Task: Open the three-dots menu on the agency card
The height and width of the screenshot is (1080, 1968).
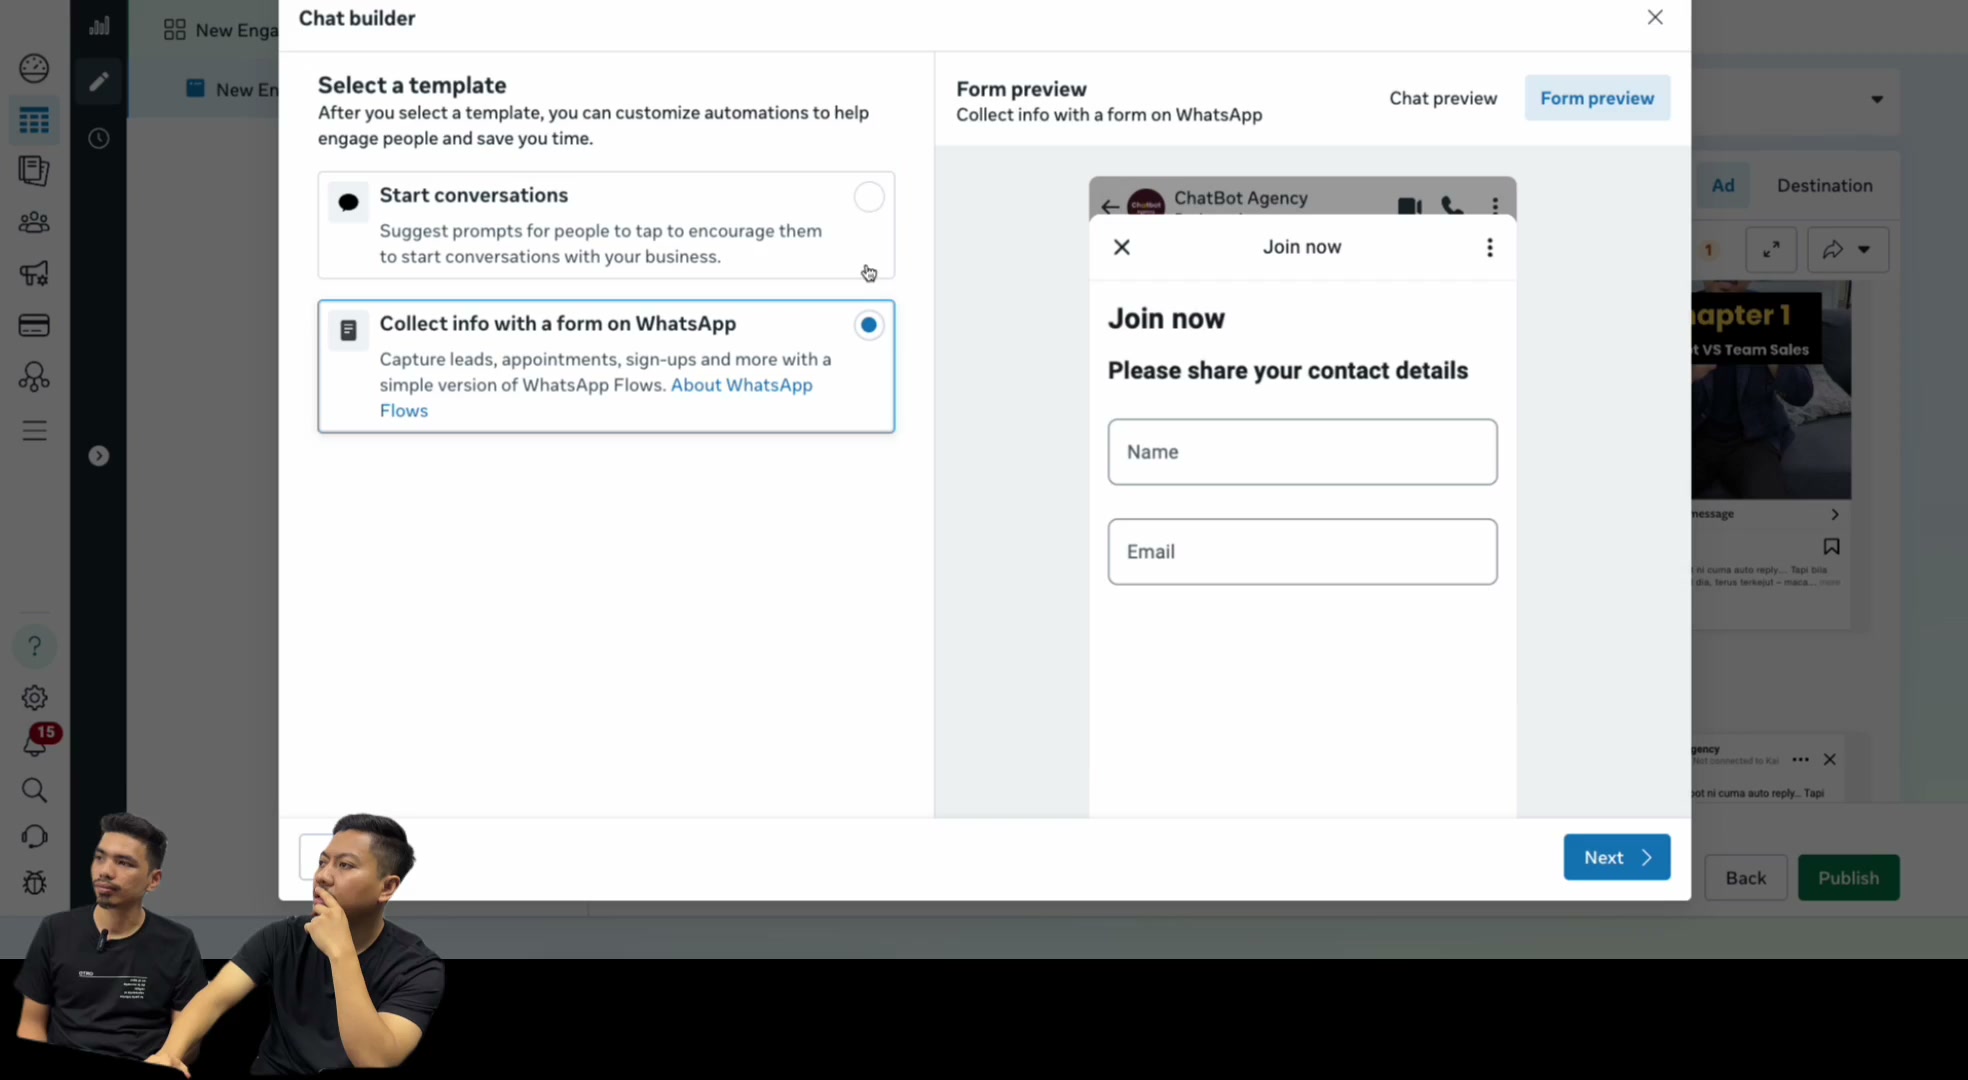Action: [x=1800, y=759]
